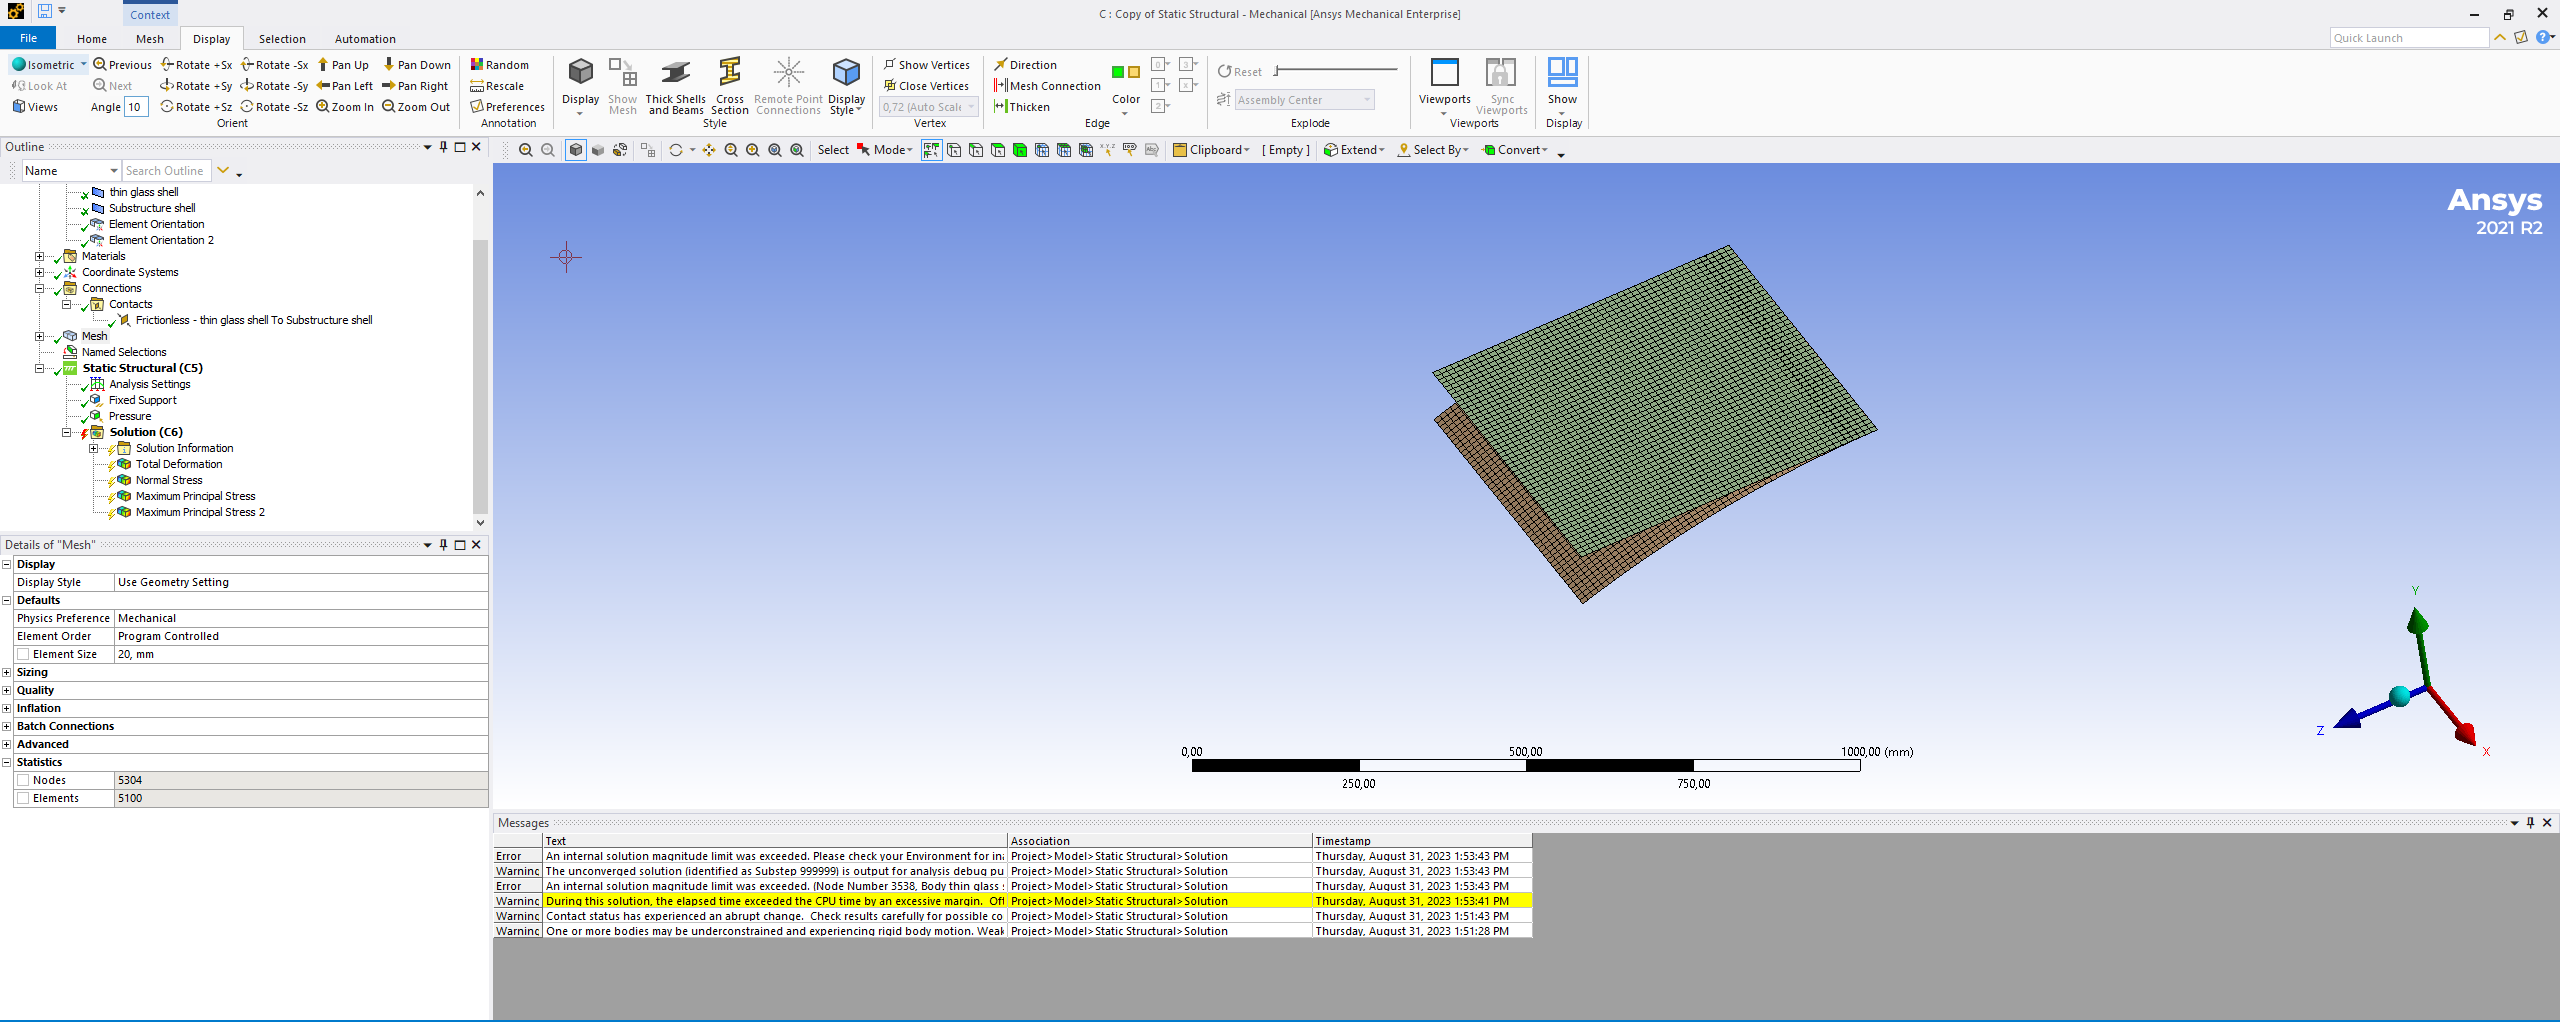Click the Zoom In orient button
The height and width of the screenshot is (1022, 2560).
point(345,107)
